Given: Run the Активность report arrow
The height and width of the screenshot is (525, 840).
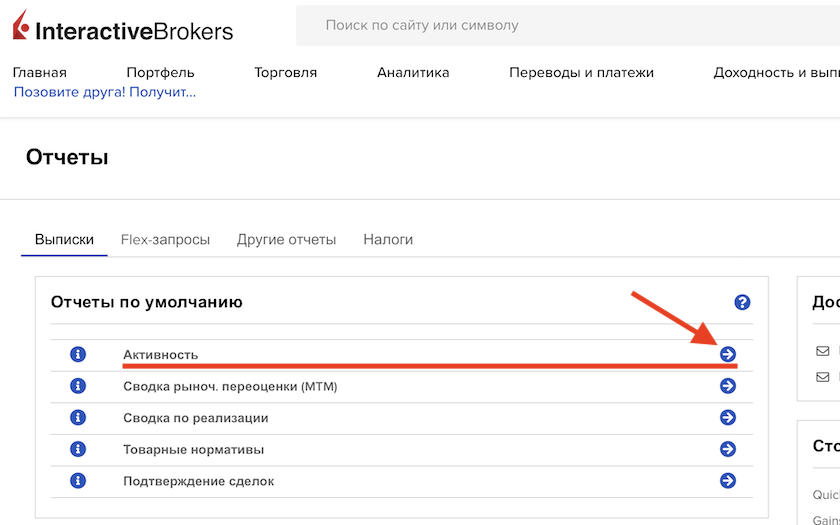Looking at the screenshot, I should coord(728,354).
